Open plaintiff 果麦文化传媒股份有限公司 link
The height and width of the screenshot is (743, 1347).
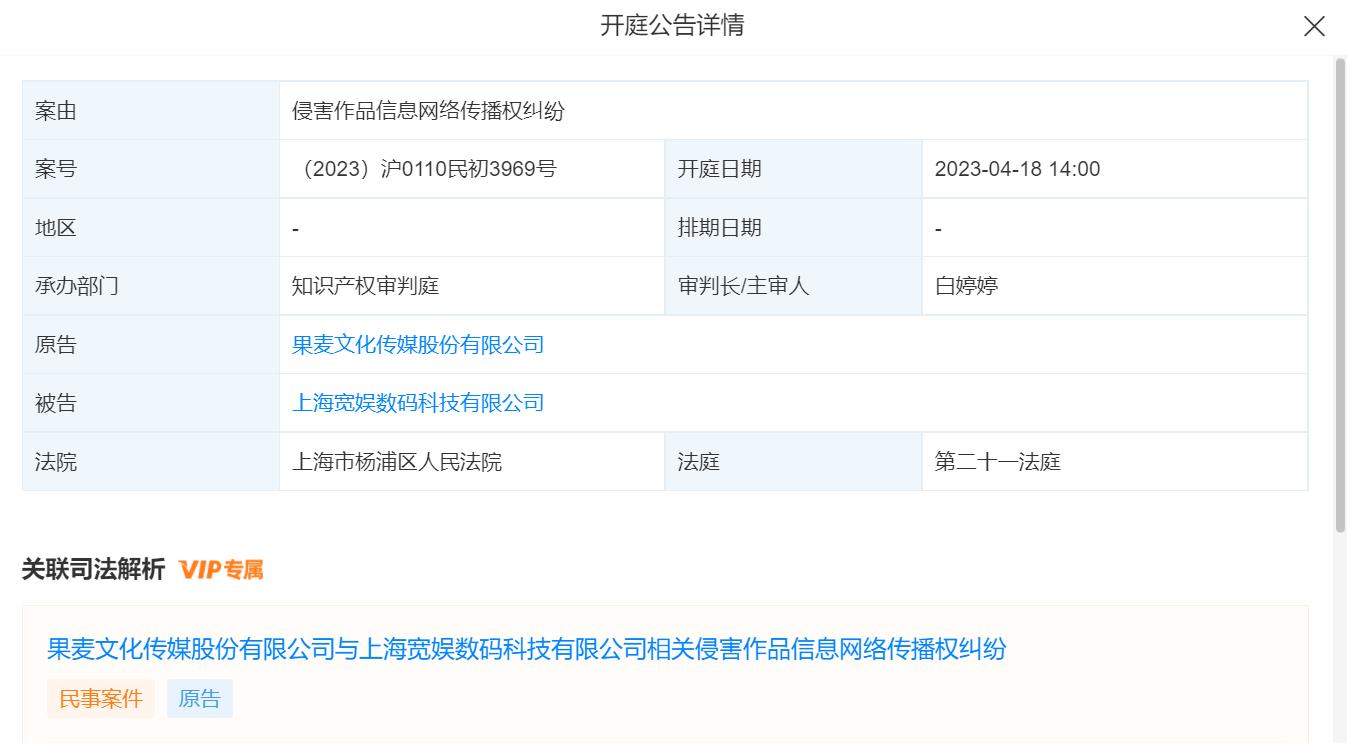pyautogui.click(x=418, y=345)
